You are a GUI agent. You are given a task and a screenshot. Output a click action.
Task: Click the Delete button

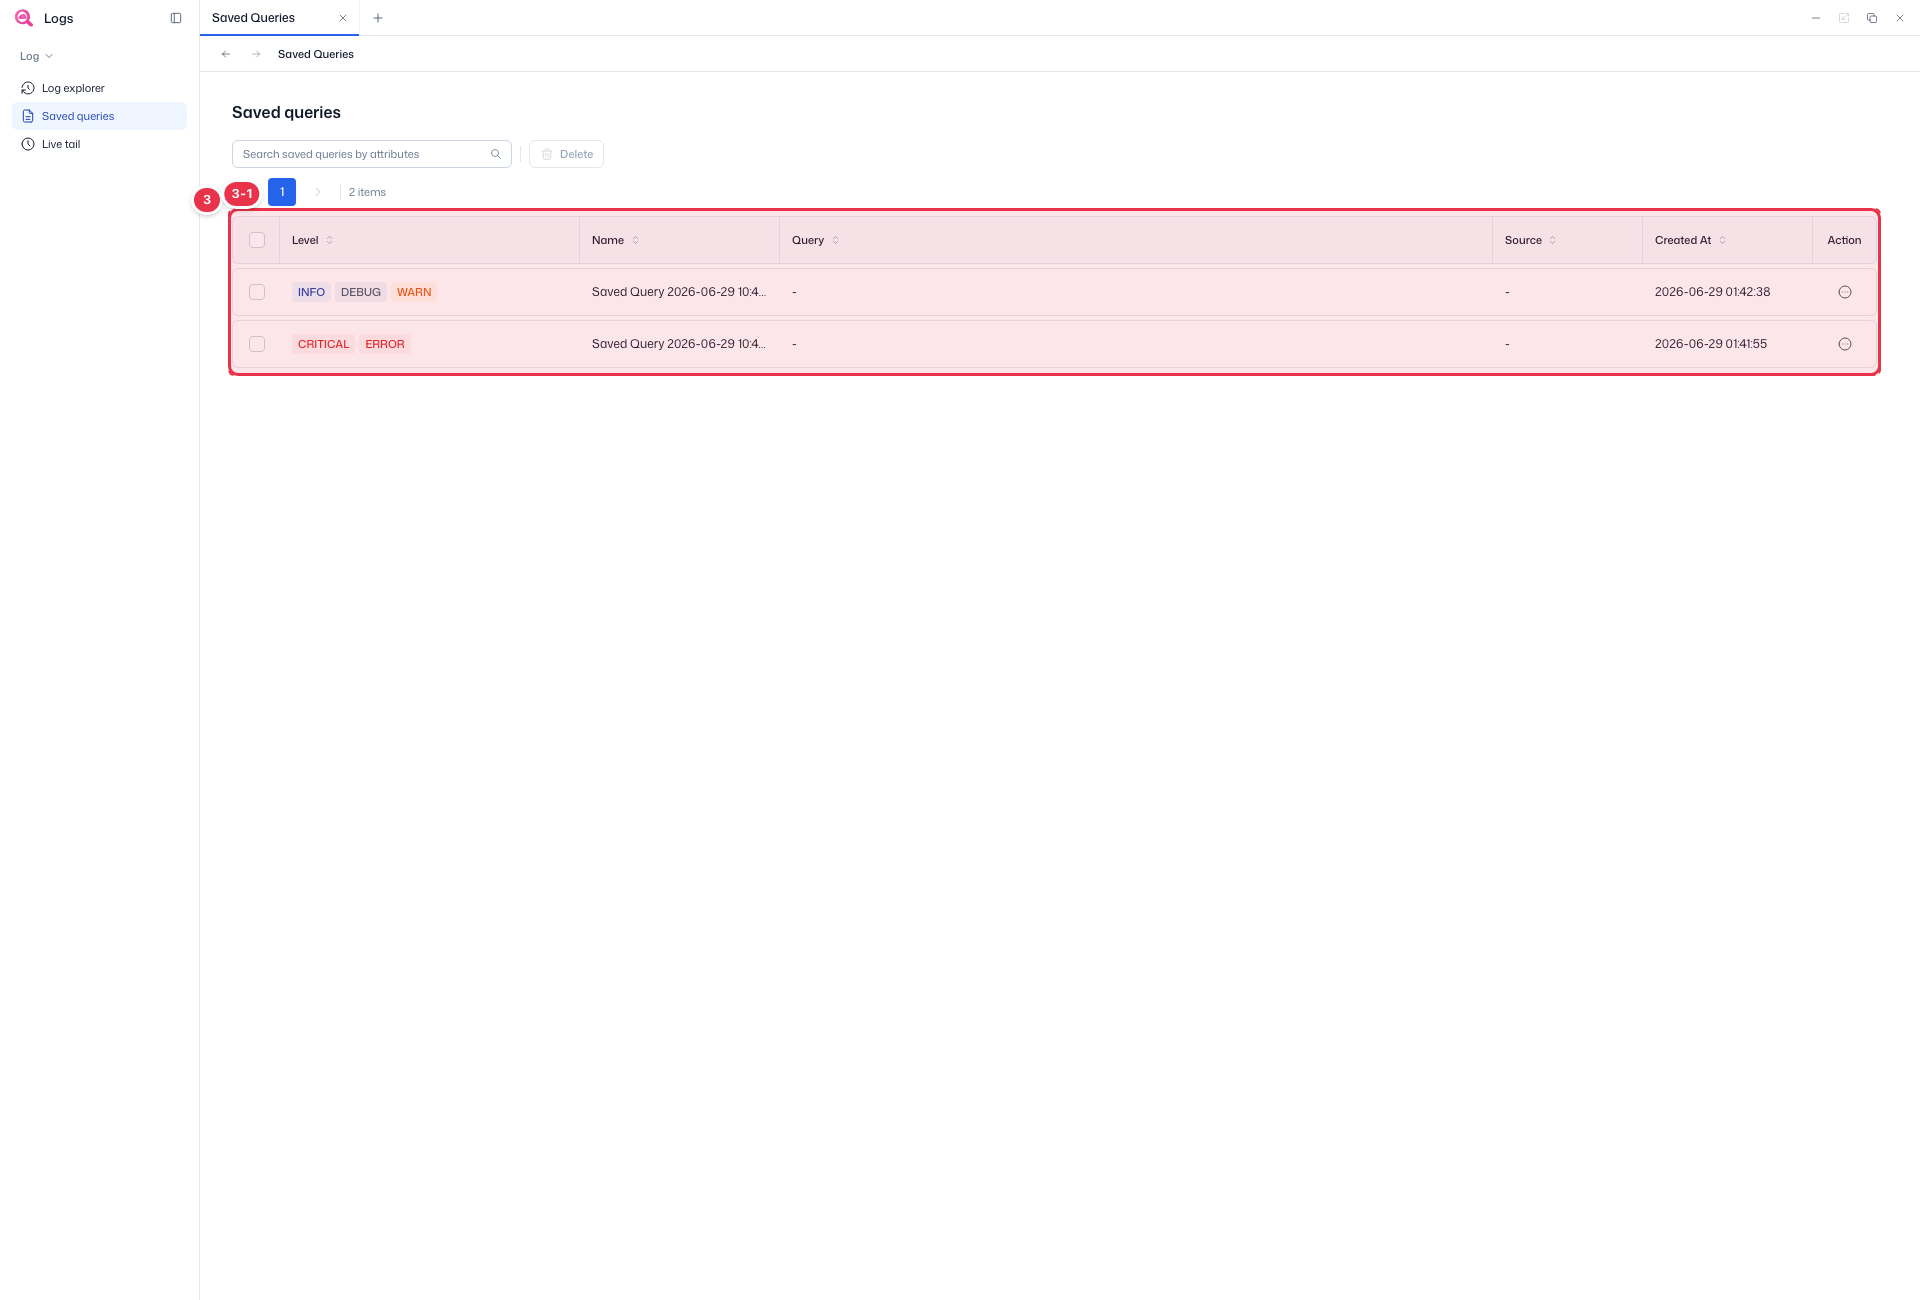(x=567, y=154)
